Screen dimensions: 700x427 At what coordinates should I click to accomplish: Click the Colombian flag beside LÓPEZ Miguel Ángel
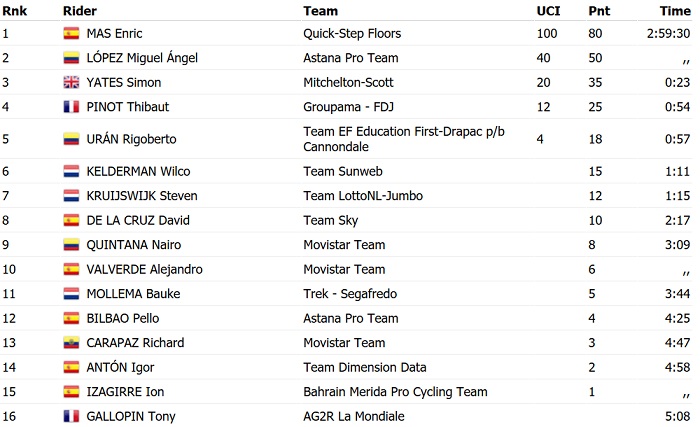tap(71, 58)
